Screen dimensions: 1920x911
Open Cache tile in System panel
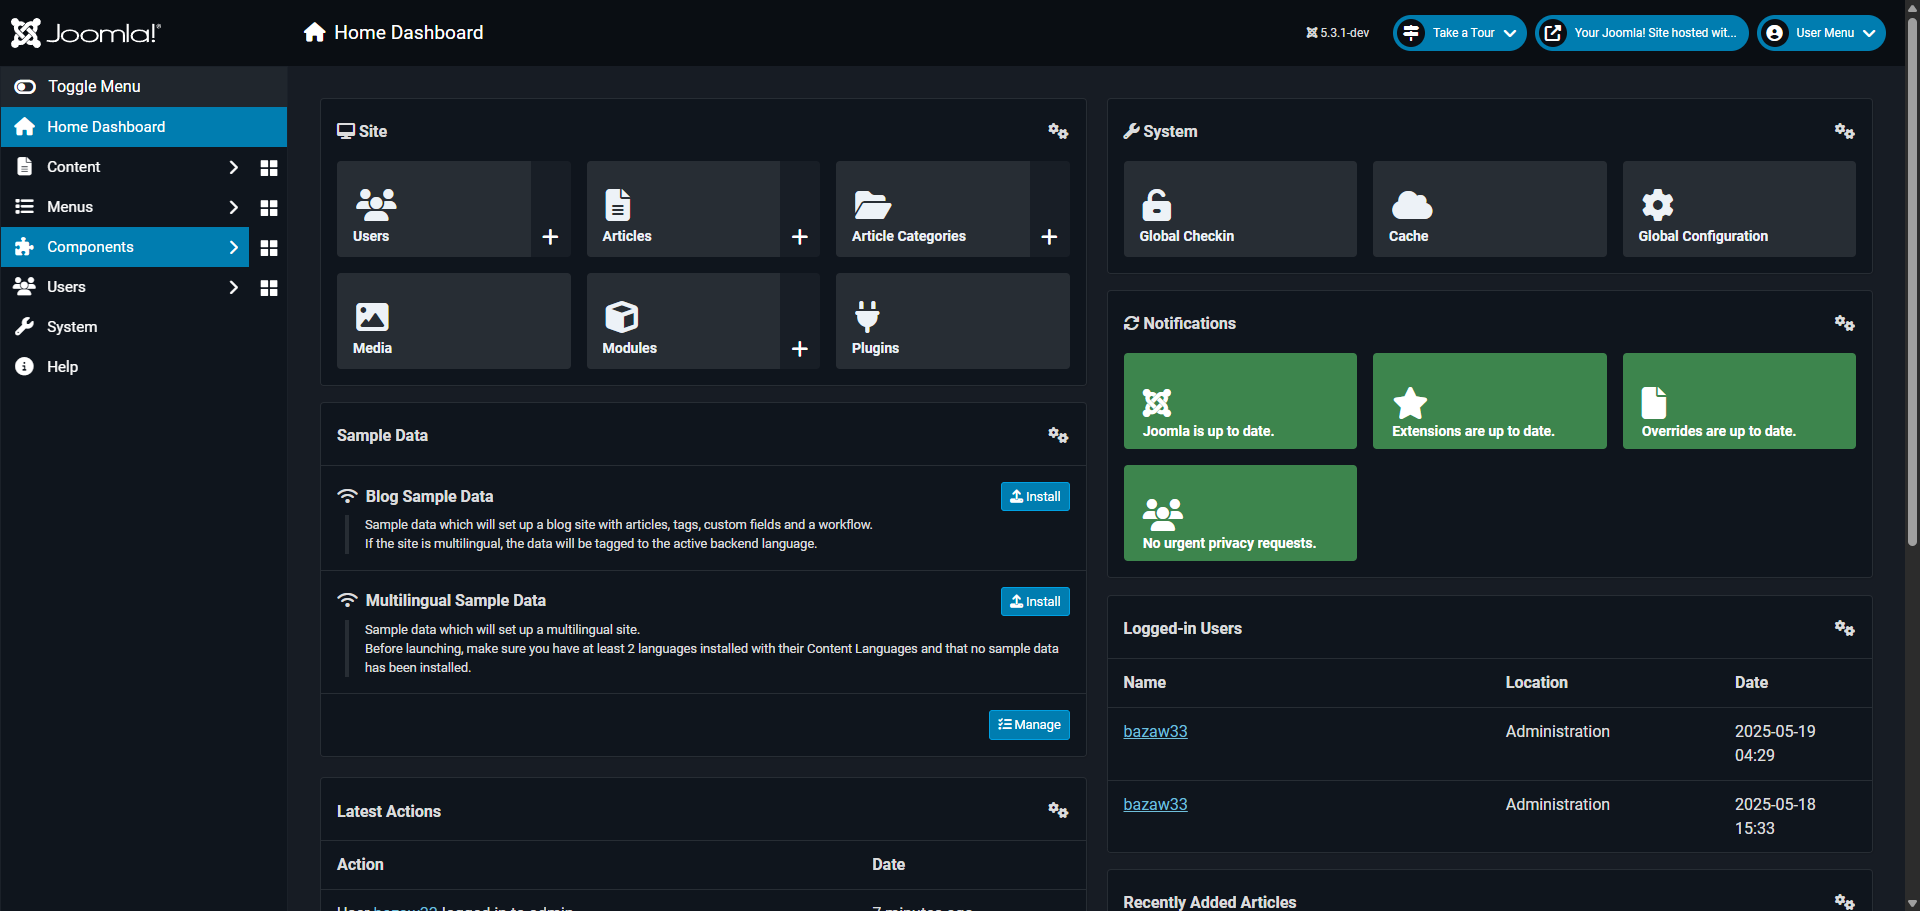(x=1489, y=209)
